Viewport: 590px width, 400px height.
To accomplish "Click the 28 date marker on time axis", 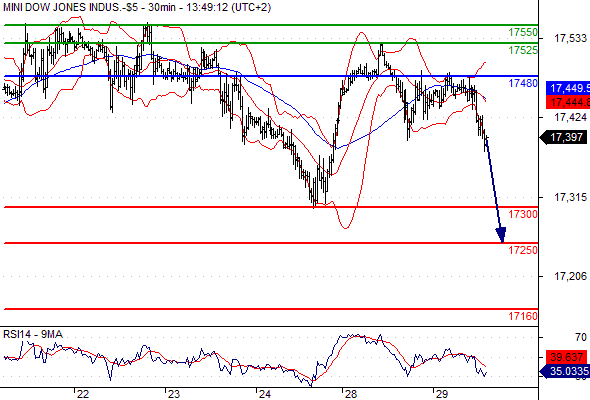I will 350,394.
